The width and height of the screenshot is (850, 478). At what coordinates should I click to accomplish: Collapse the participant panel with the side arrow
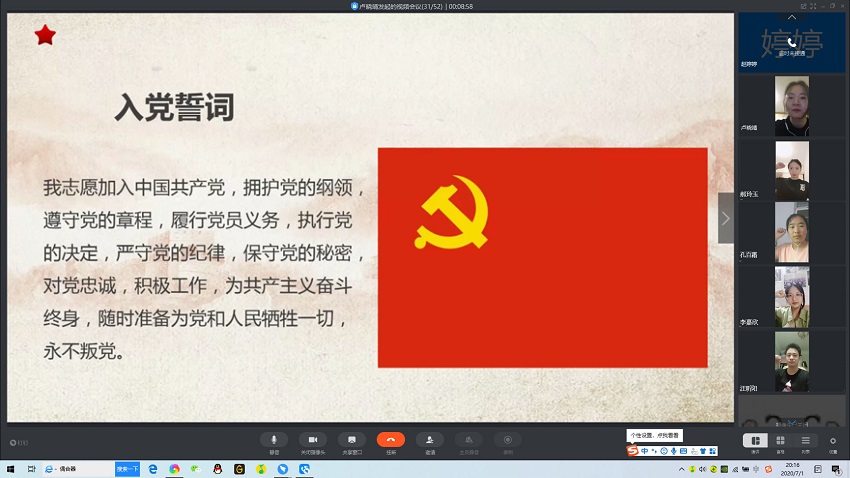point(726,218)
